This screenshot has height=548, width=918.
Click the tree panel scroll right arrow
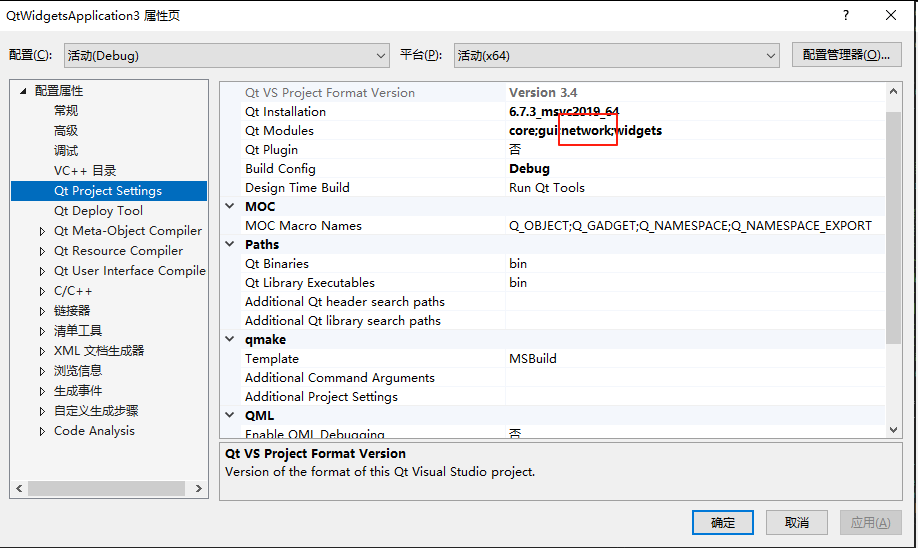tap(198, 488)
